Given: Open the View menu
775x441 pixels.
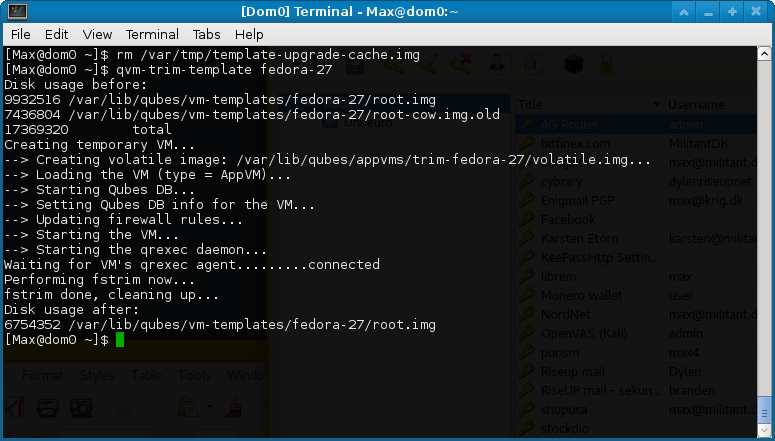Looking at the screenshot, I should [97, 35].
